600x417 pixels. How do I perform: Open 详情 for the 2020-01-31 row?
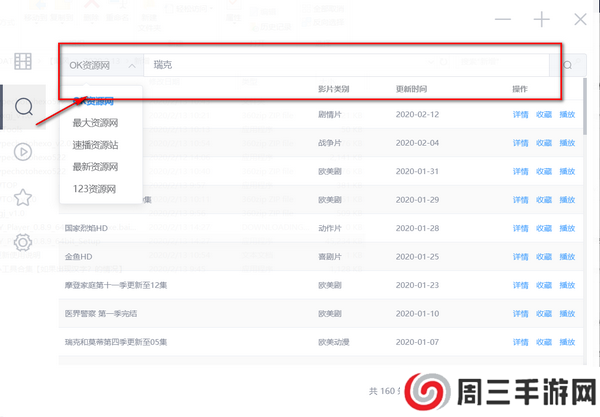(x=520, y=171)
